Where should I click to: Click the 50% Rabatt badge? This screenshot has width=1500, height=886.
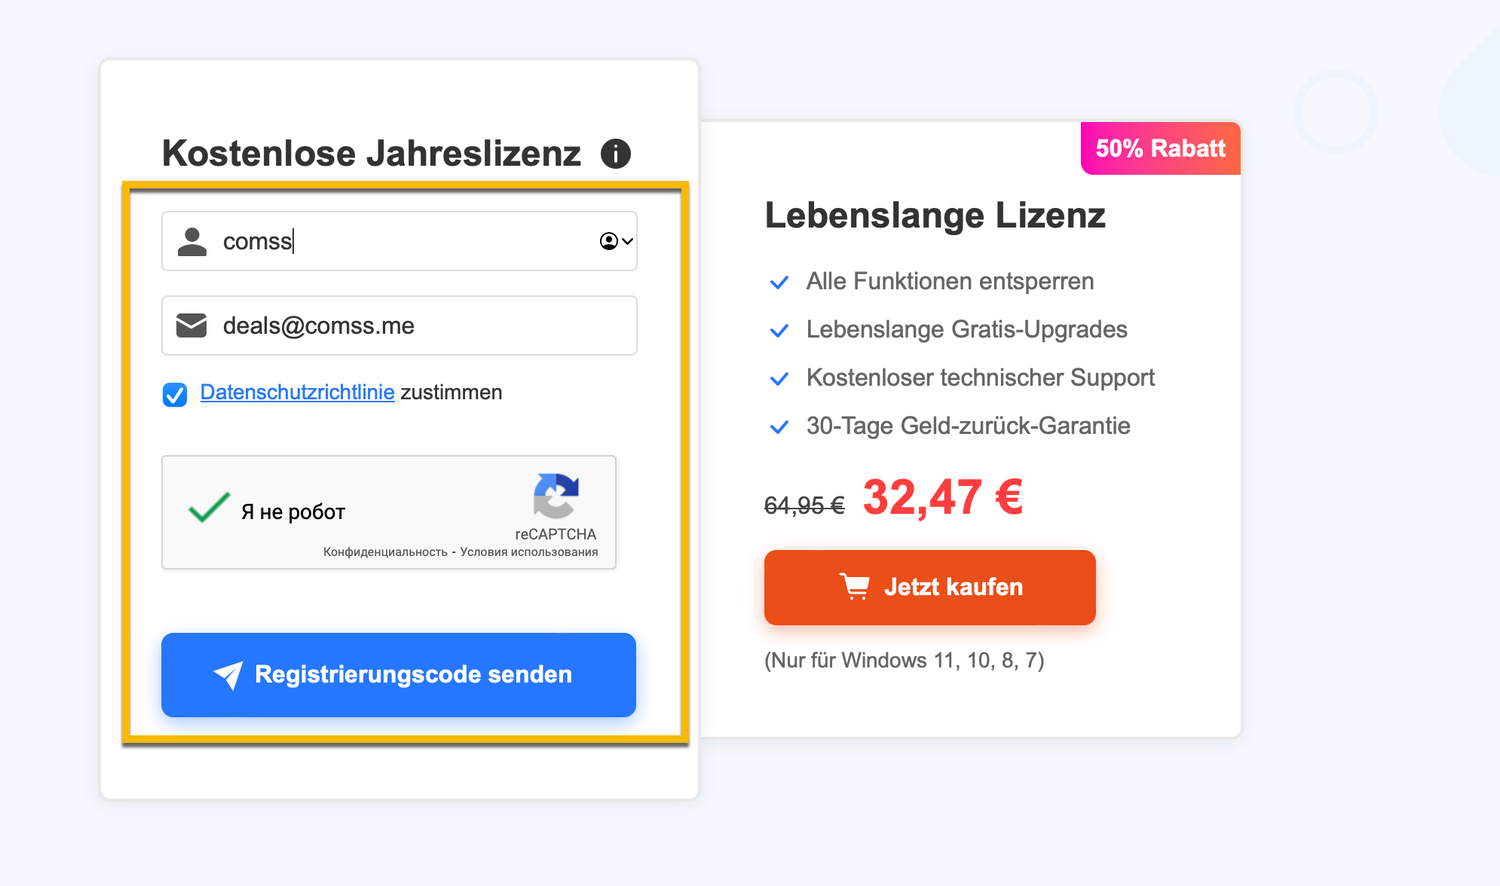click(x=1160, y=149)
